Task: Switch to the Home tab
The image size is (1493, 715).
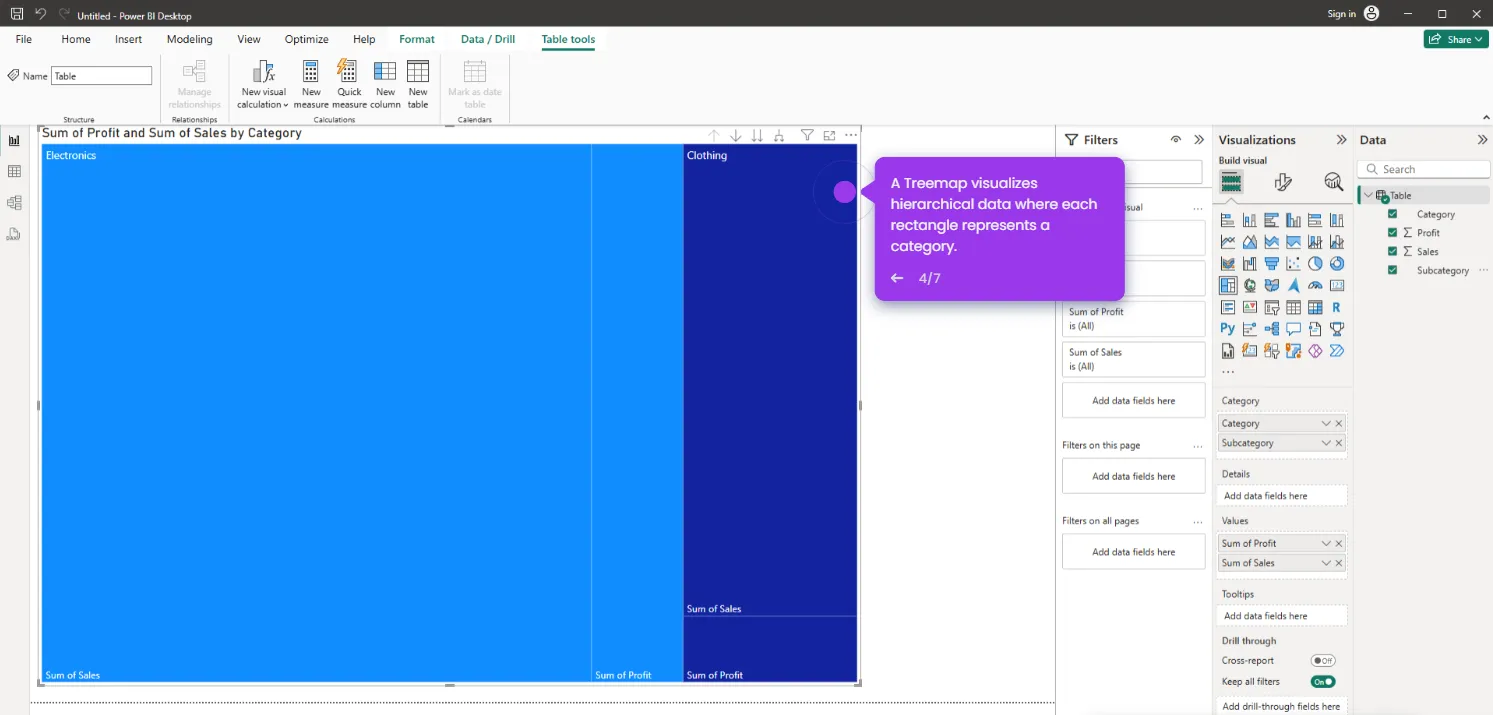Action: tap(76, 39)
